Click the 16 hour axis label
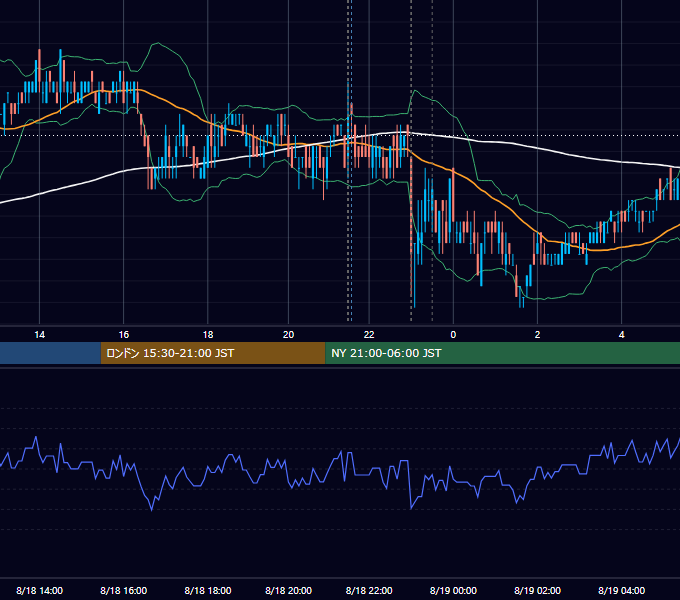Image resolution: width=680 pixels, height=600 pixels. click(x=124, y=335)
